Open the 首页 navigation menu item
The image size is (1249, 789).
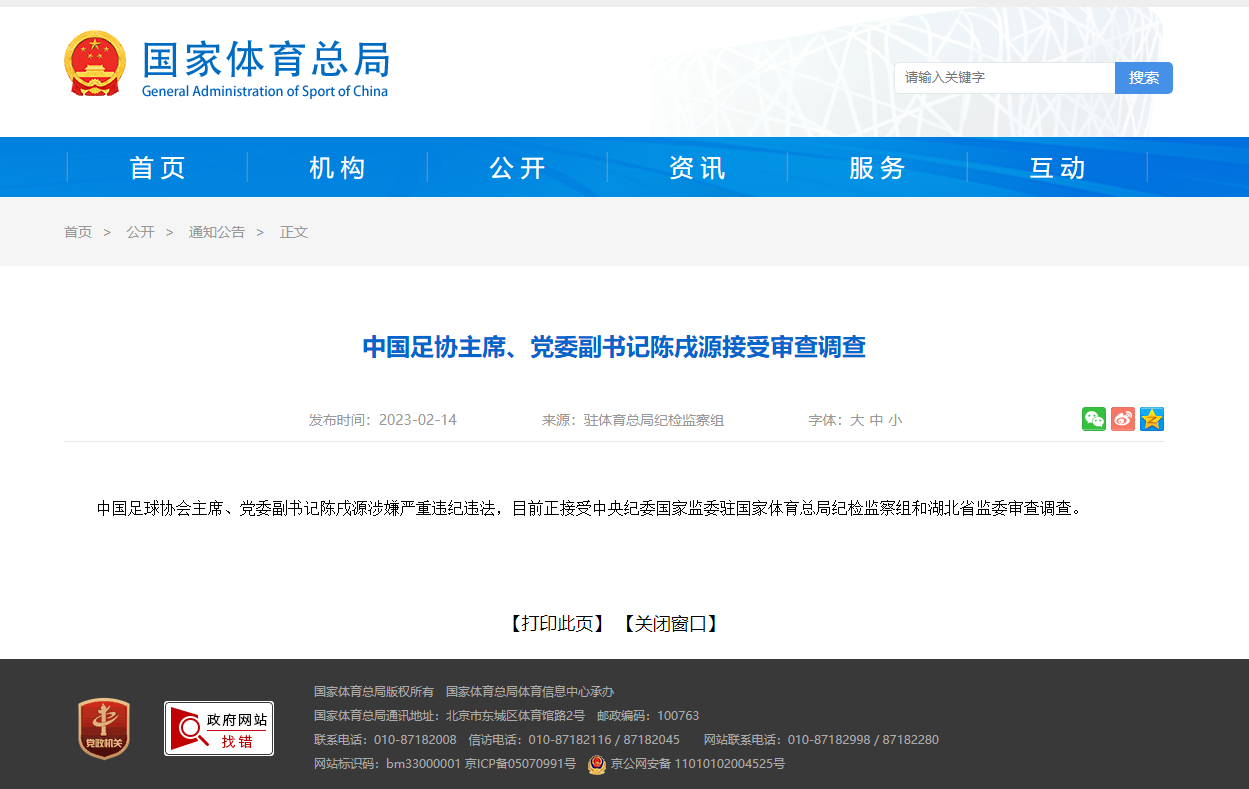[158, 168]
